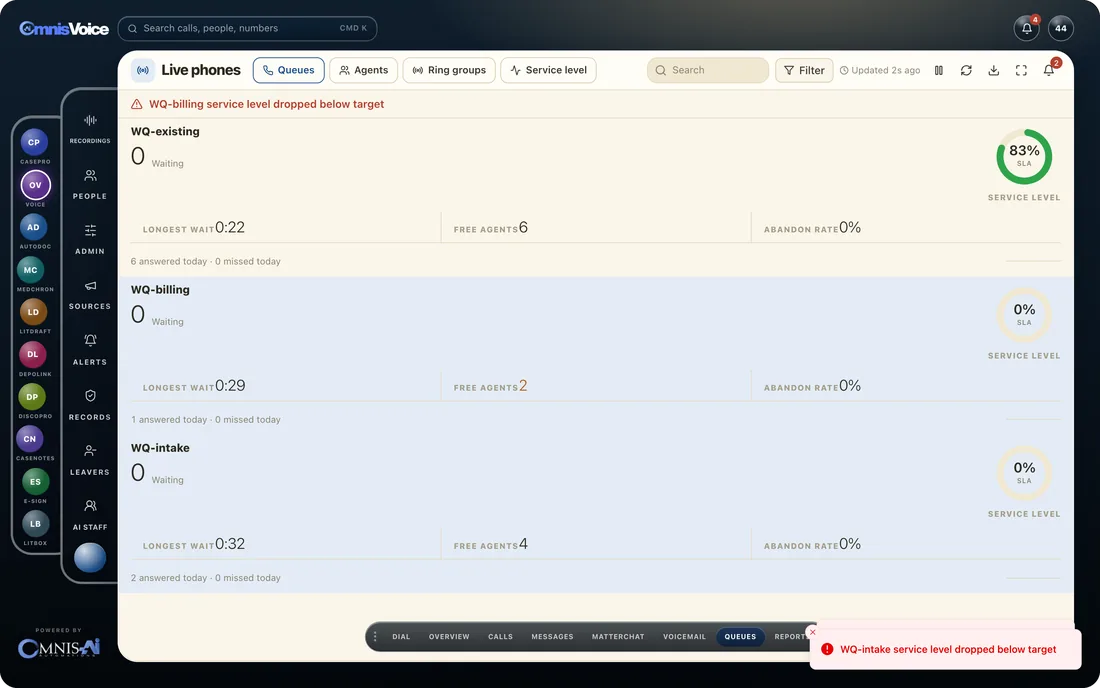Open the Records section
Image resolution: width=1100 pixels, height=688 pixels.
(90, 405)
